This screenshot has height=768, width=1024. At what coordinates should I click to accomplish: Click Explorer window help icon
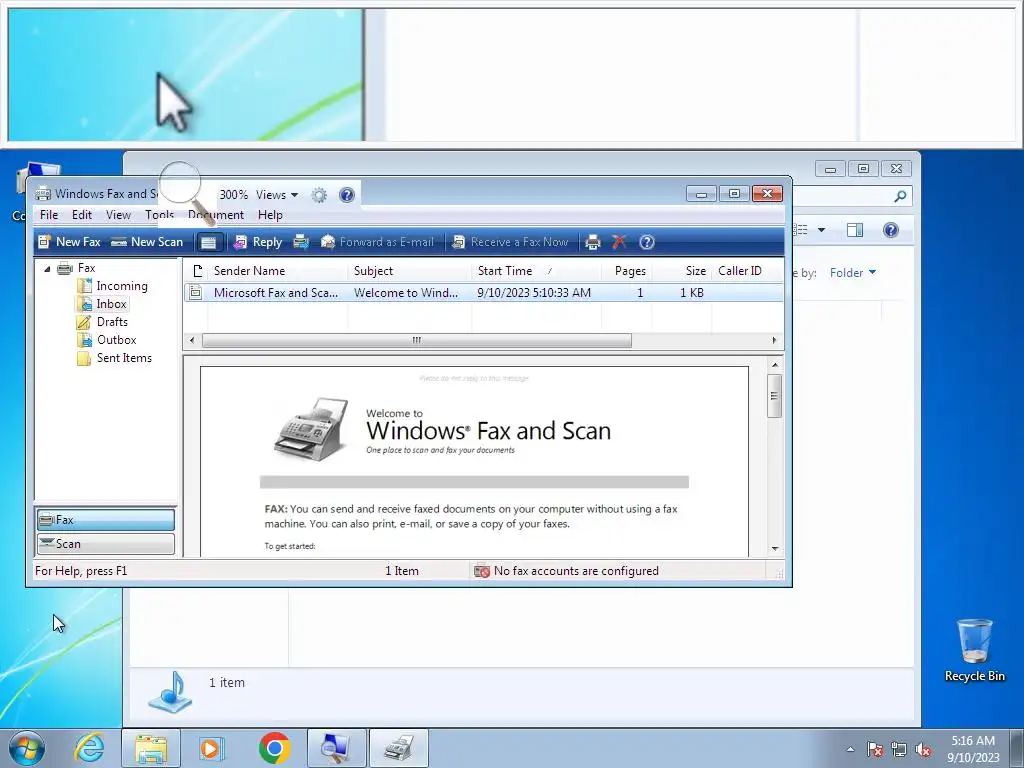891,230
